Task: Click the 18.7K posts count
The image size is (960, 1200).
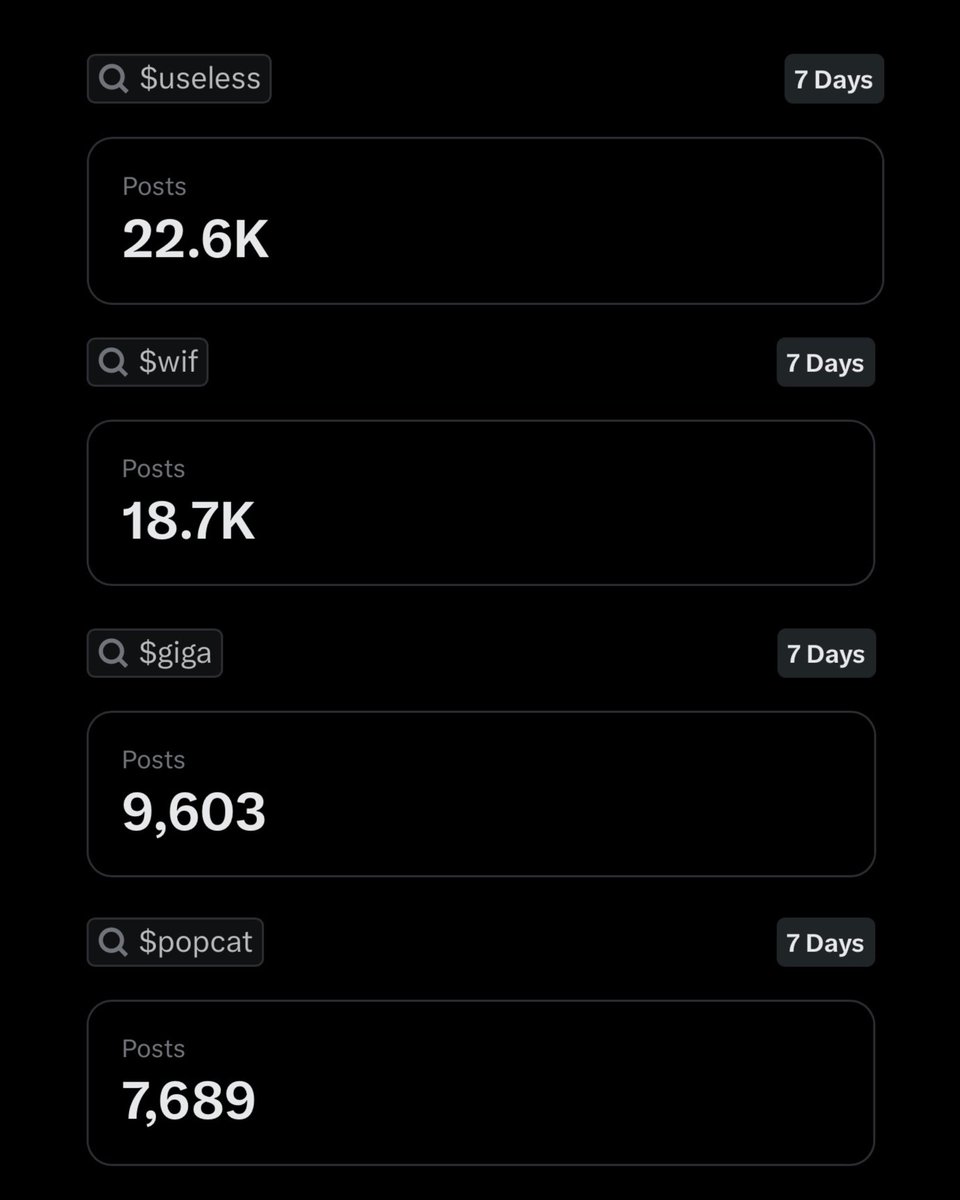Action: [x=189, y=522]
